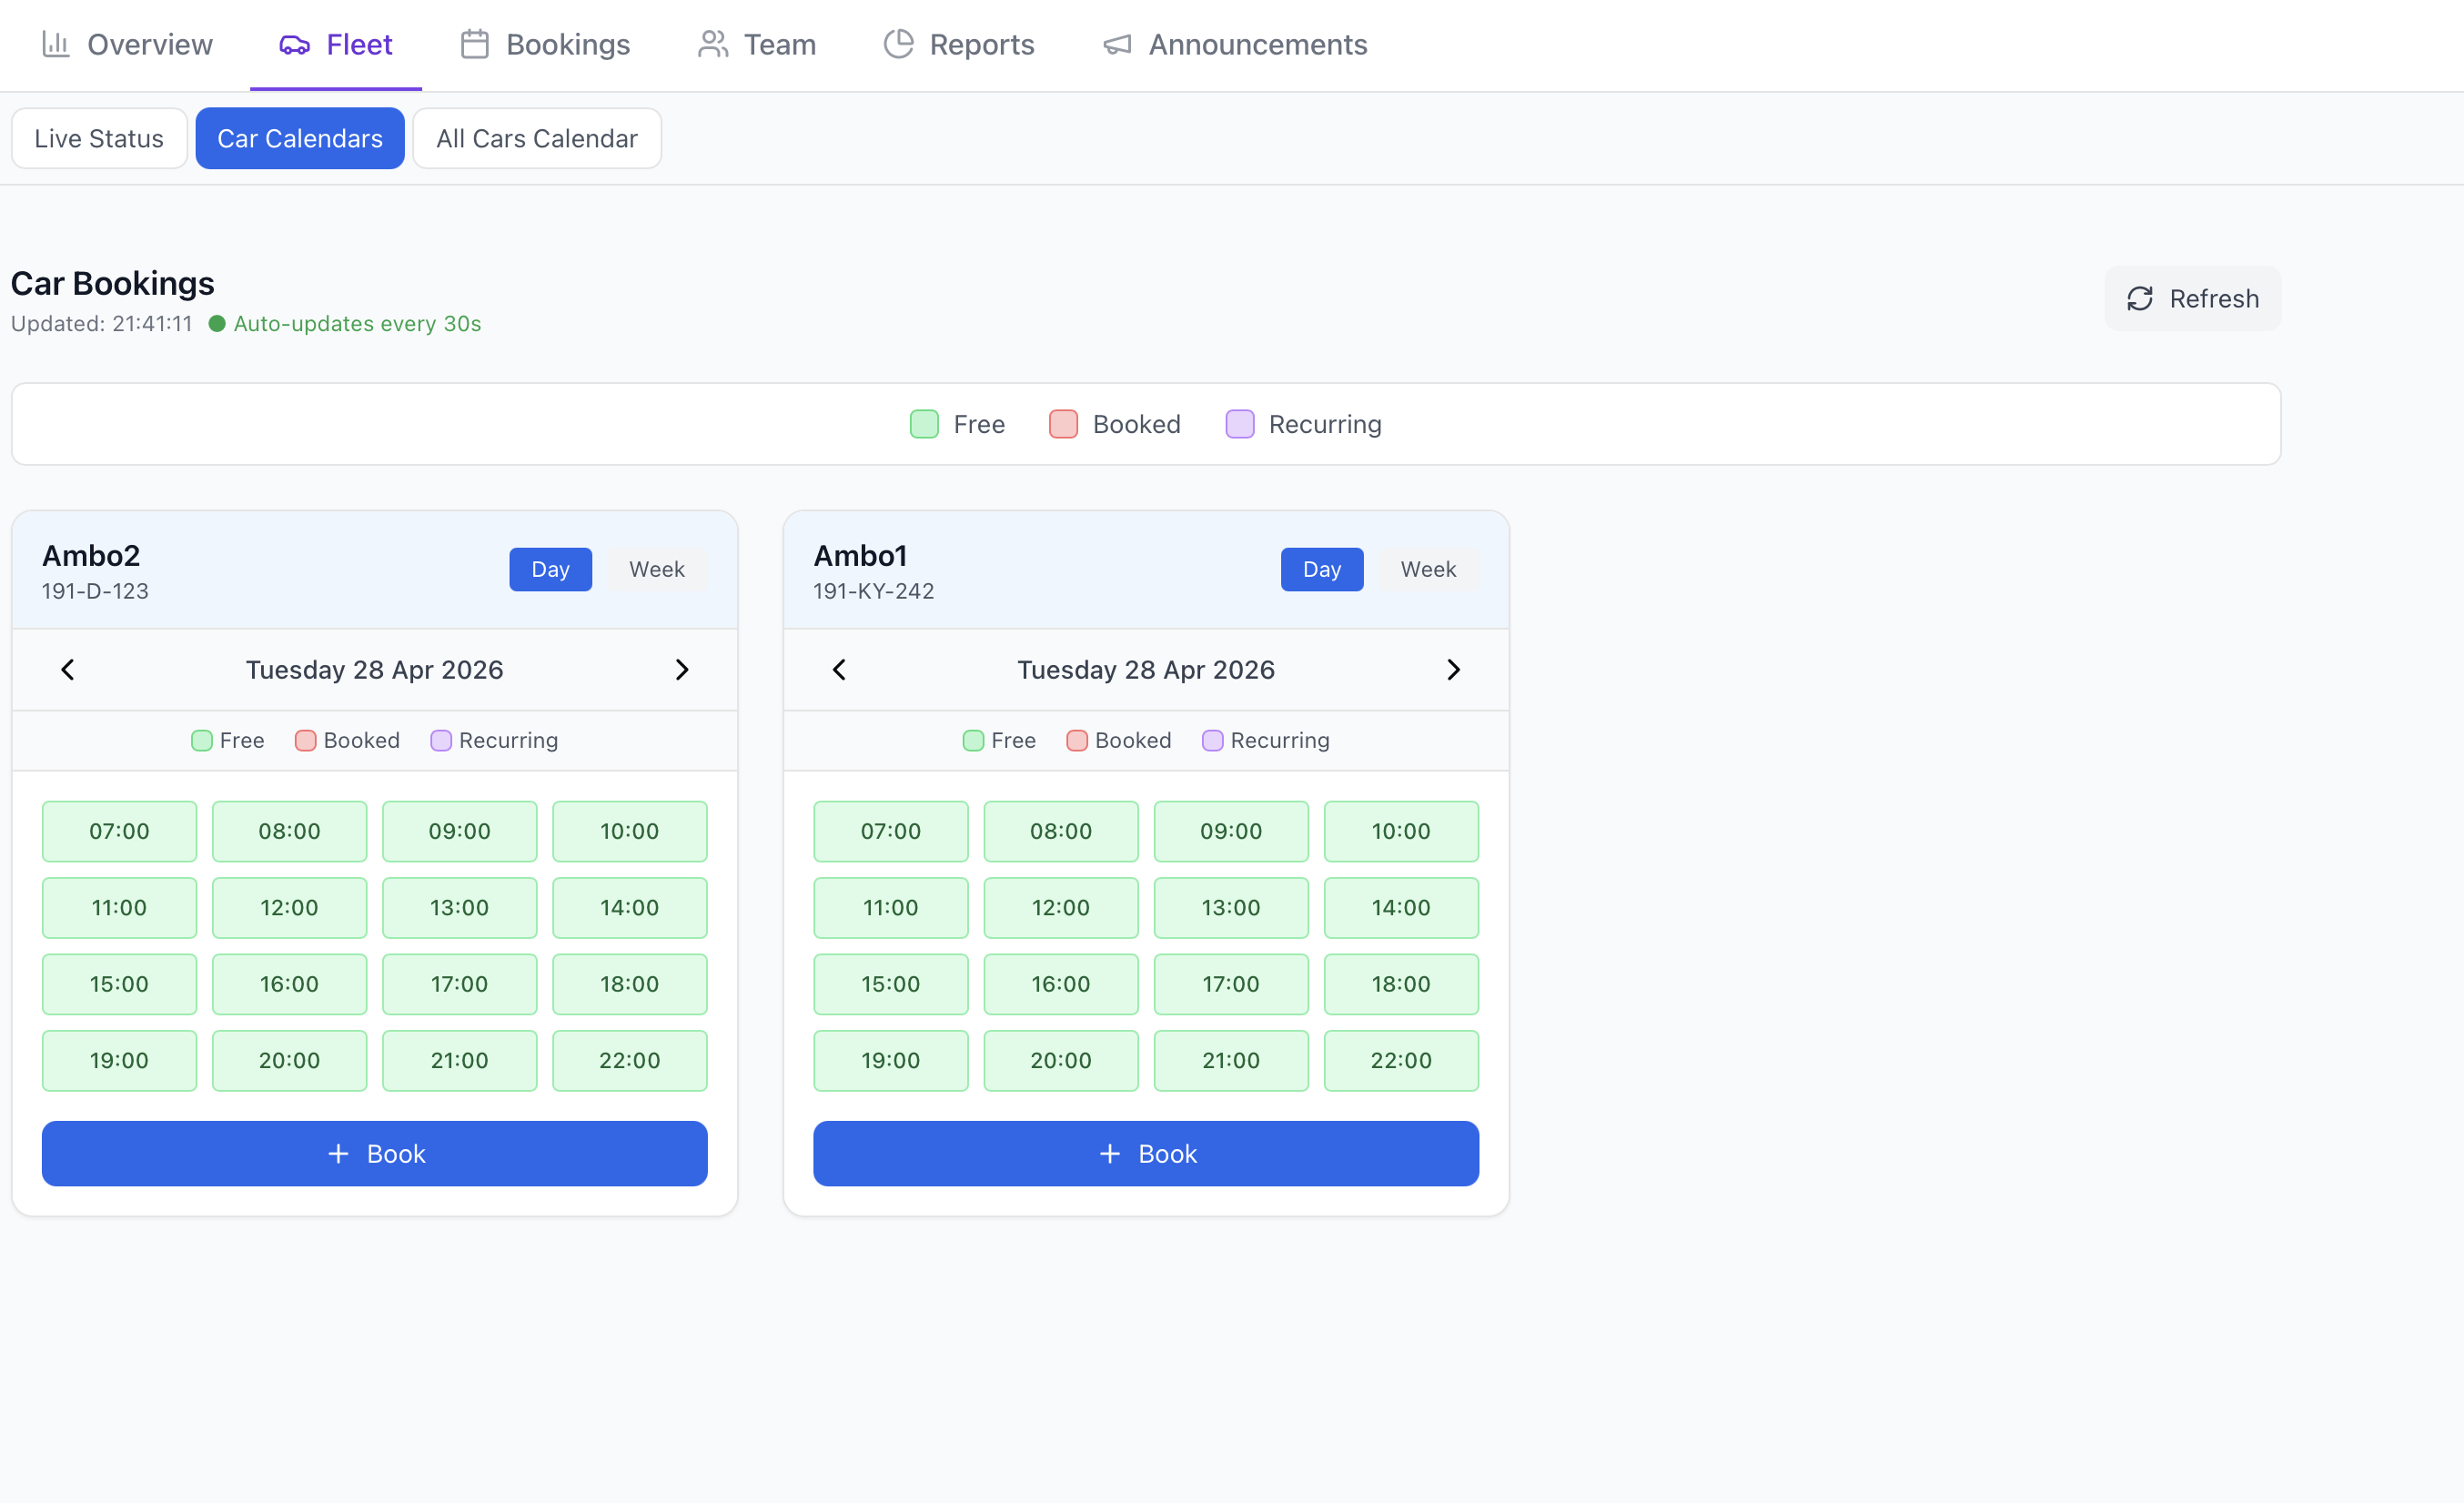Click the red Booked swatch in top legend
Viewport: 2464px width, 1503px height.
coord(1063,424)
